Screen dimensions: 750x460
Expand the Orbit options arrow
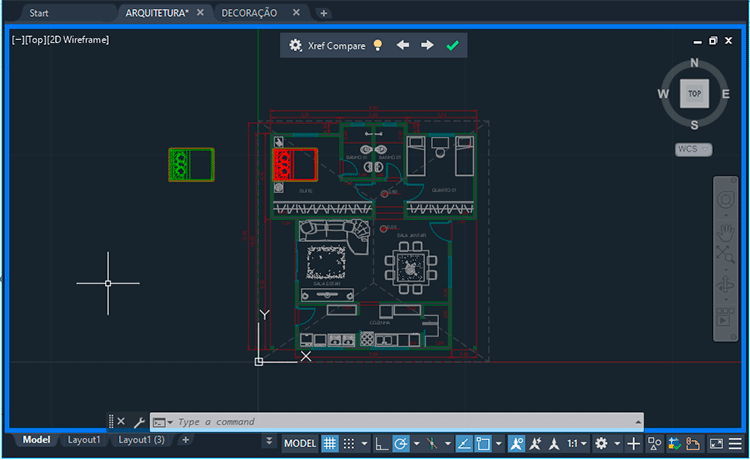[x=726, y=300]
